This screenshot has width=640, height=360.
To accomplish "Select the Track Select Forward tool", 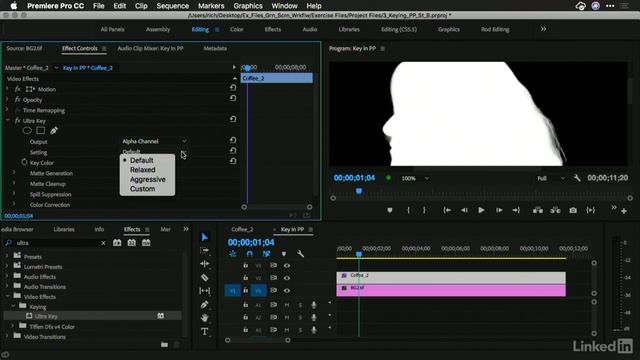I will click(x=205, y=250).
